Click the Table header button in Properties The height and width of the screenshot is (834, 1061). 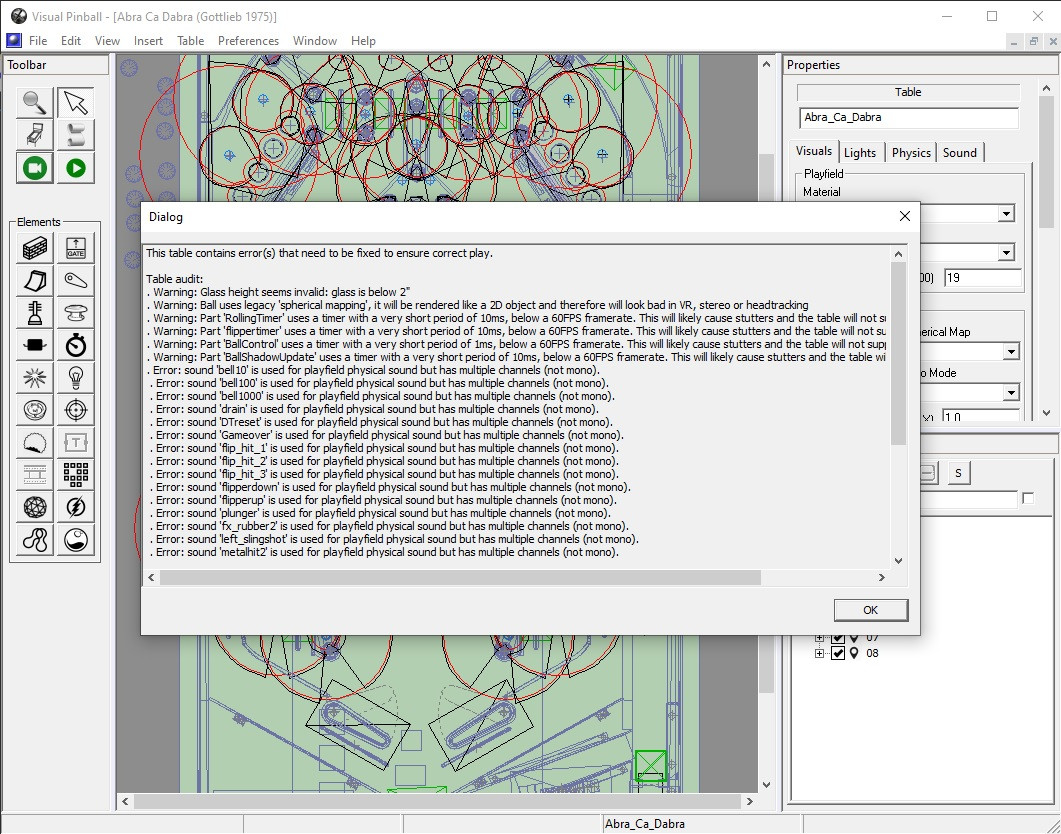tap(908, 92)
